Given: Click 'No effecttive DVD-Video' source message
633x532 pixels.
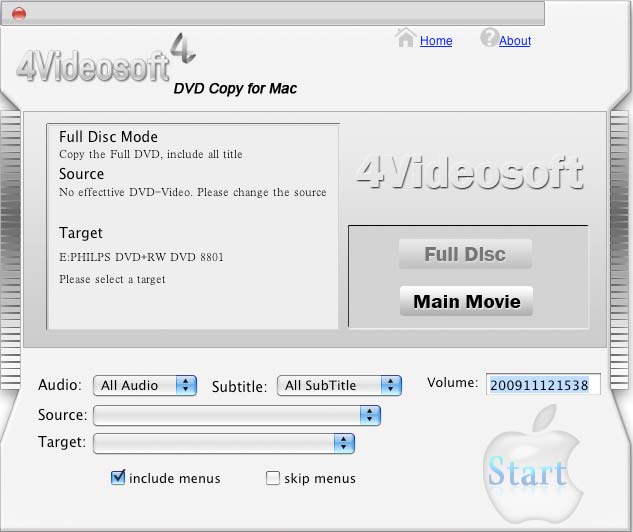Looking at the screenshot, I should coord(193,192).
